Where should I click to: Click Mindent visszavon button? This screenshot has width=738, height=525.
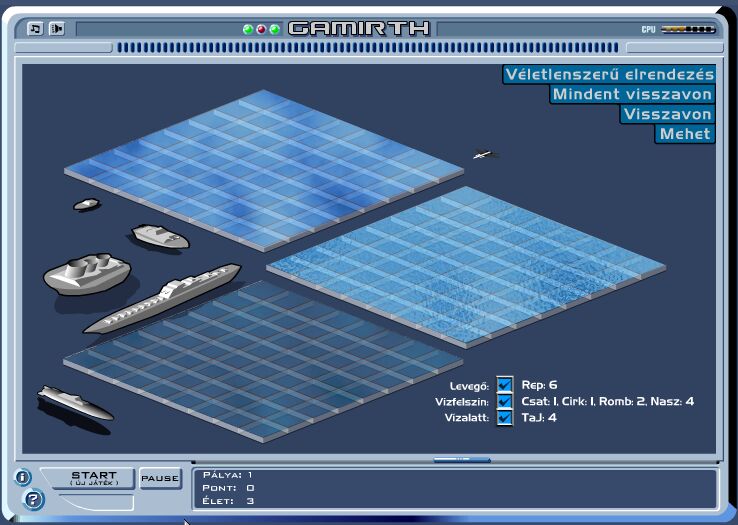(x=632, y=94)
